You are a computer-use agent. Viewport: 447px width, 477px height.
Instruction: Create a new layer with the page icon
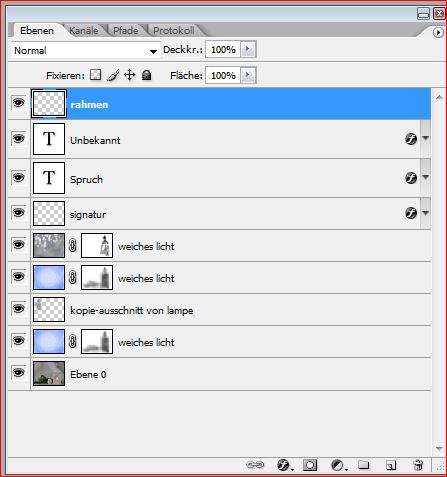pos(391,465)
